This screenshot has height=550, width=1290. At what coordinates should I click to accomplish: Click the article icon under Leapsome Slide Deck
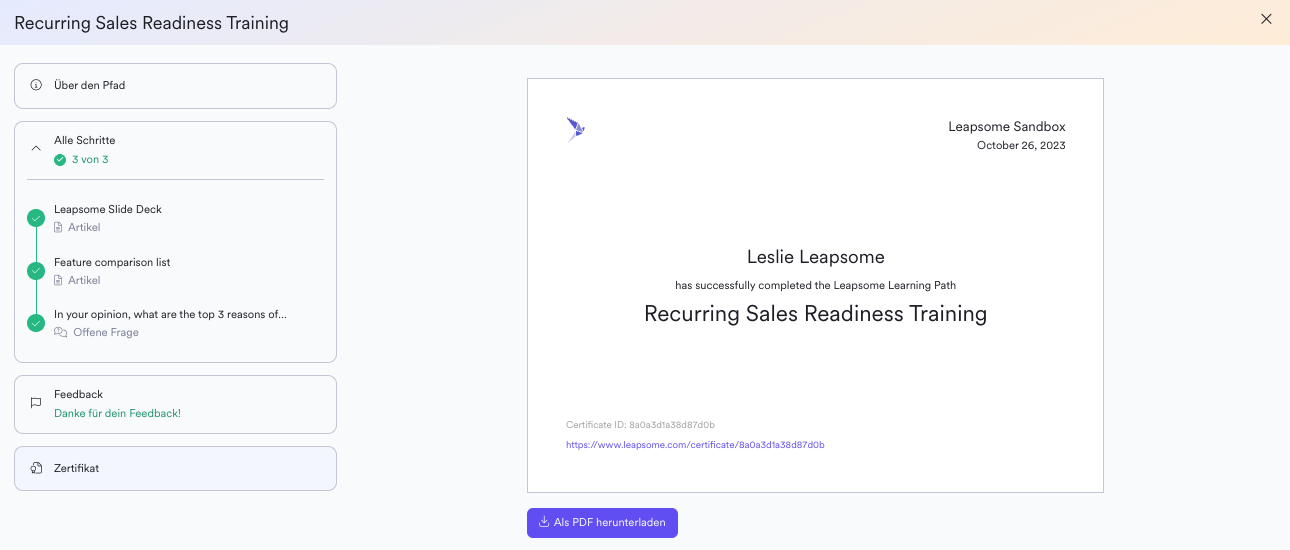[x=58, y=228]
